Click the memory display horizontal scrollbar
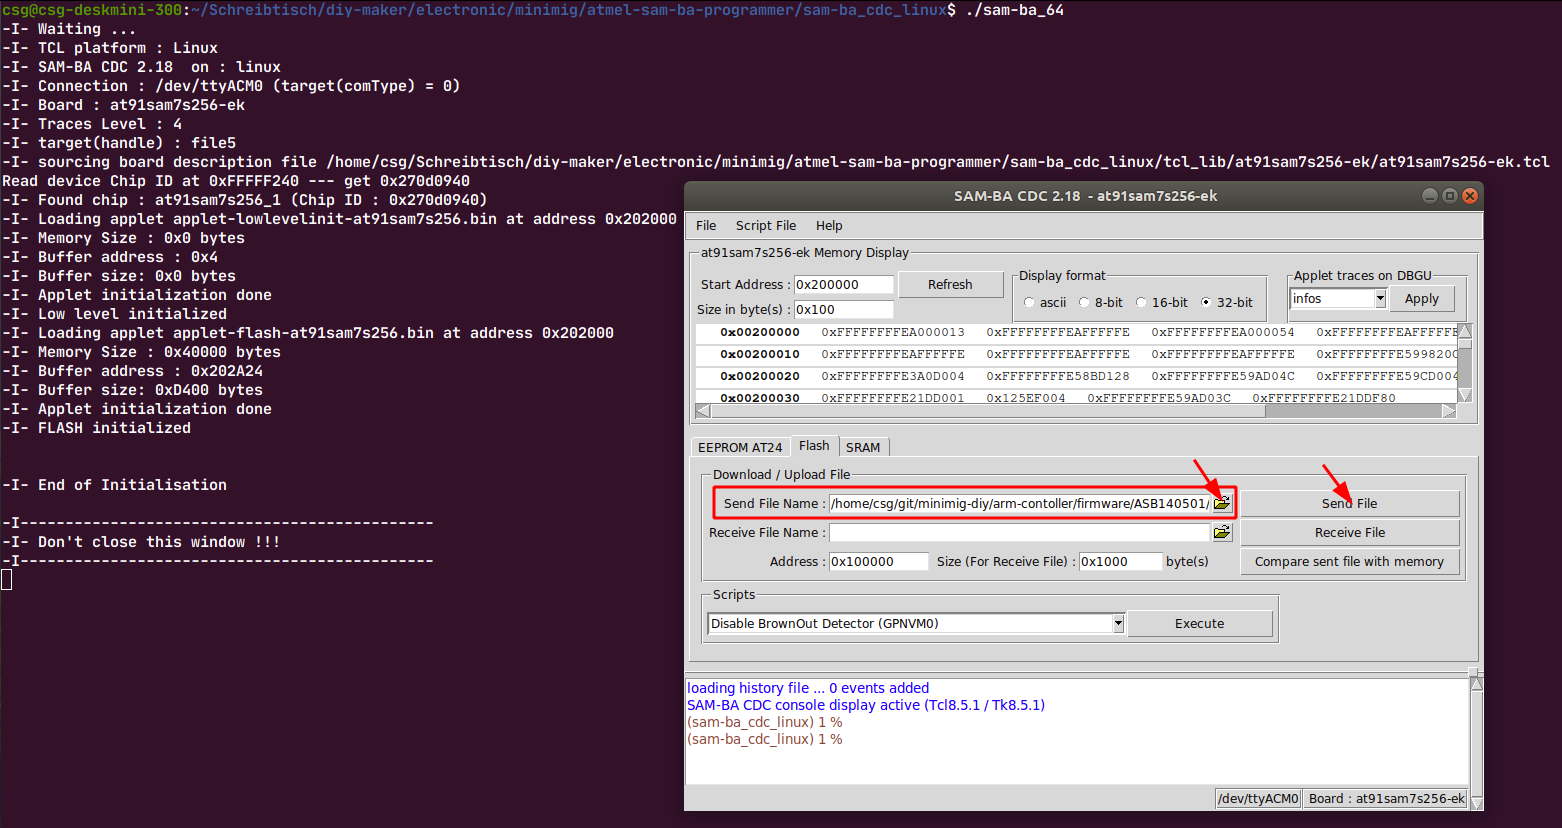Viewport: 1562px width, 828px height. point(1075,411)
